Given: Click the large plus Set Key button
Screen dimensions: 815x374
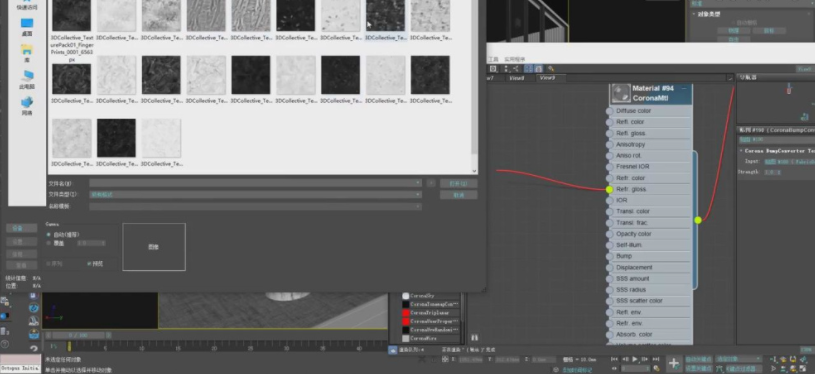Looking at the screenshot, I should 674,364.
